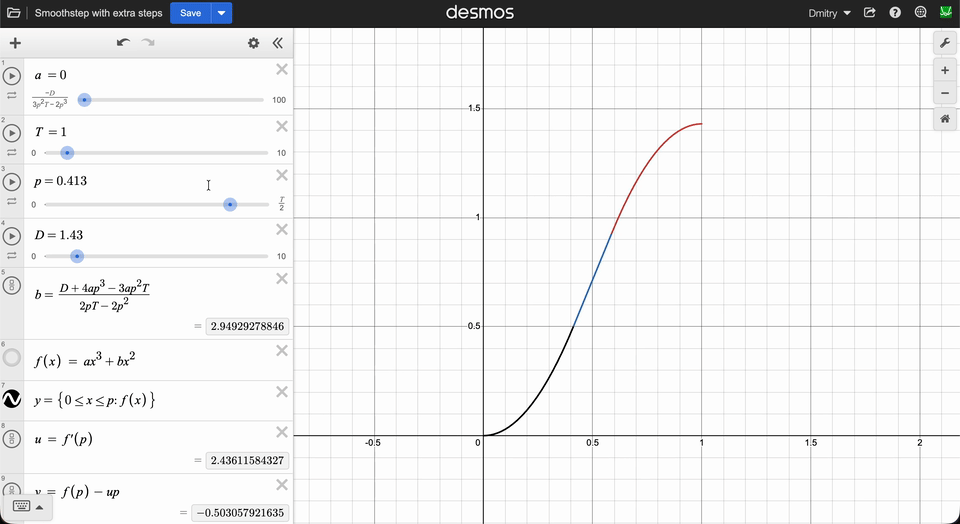Open the language globe menu
Image resolution: width=960 pixels, height=524 pixels.
click(920, 13)
